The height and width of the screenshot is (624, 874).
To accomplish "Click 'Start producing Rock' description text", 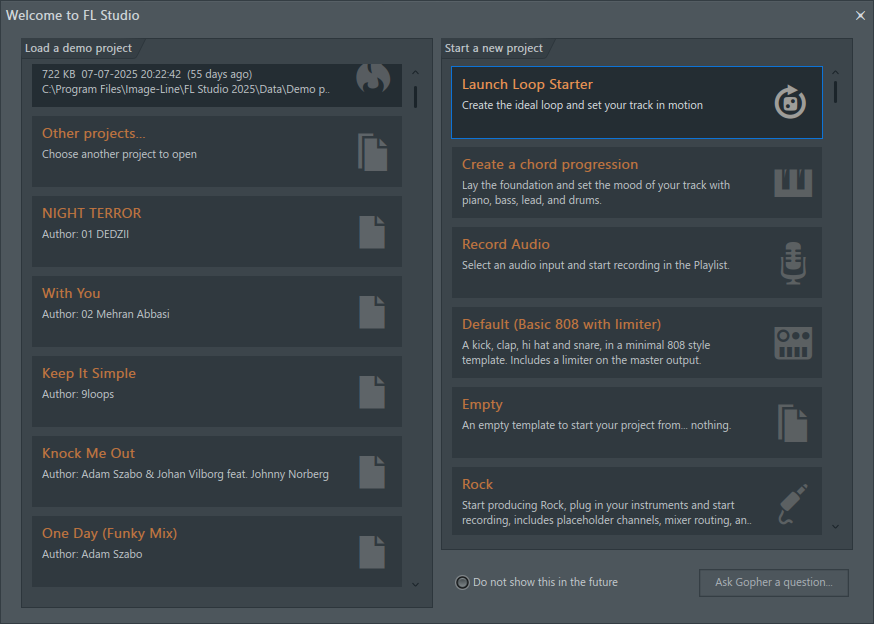I will (x=606, y=512).
